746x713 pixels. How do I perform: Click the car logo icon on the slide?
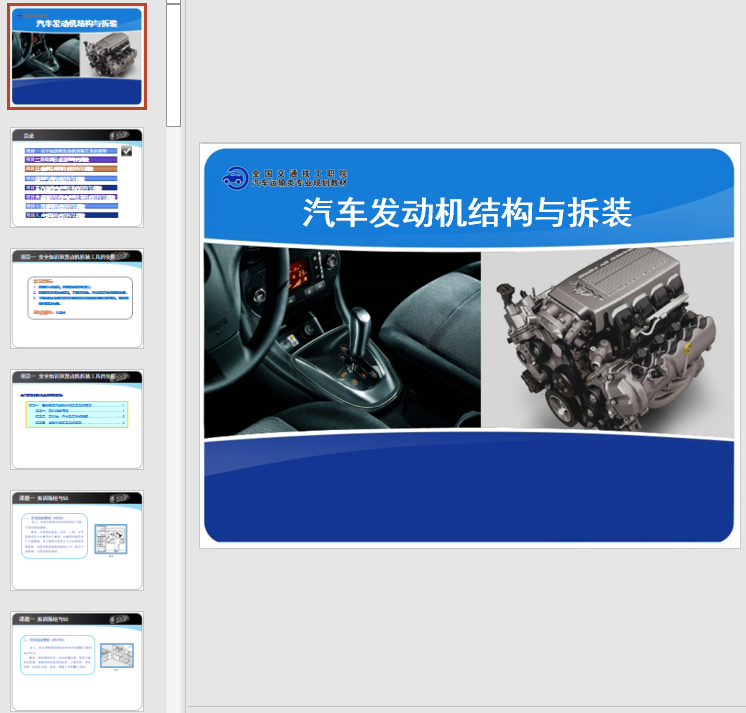(x=235, y=178)
